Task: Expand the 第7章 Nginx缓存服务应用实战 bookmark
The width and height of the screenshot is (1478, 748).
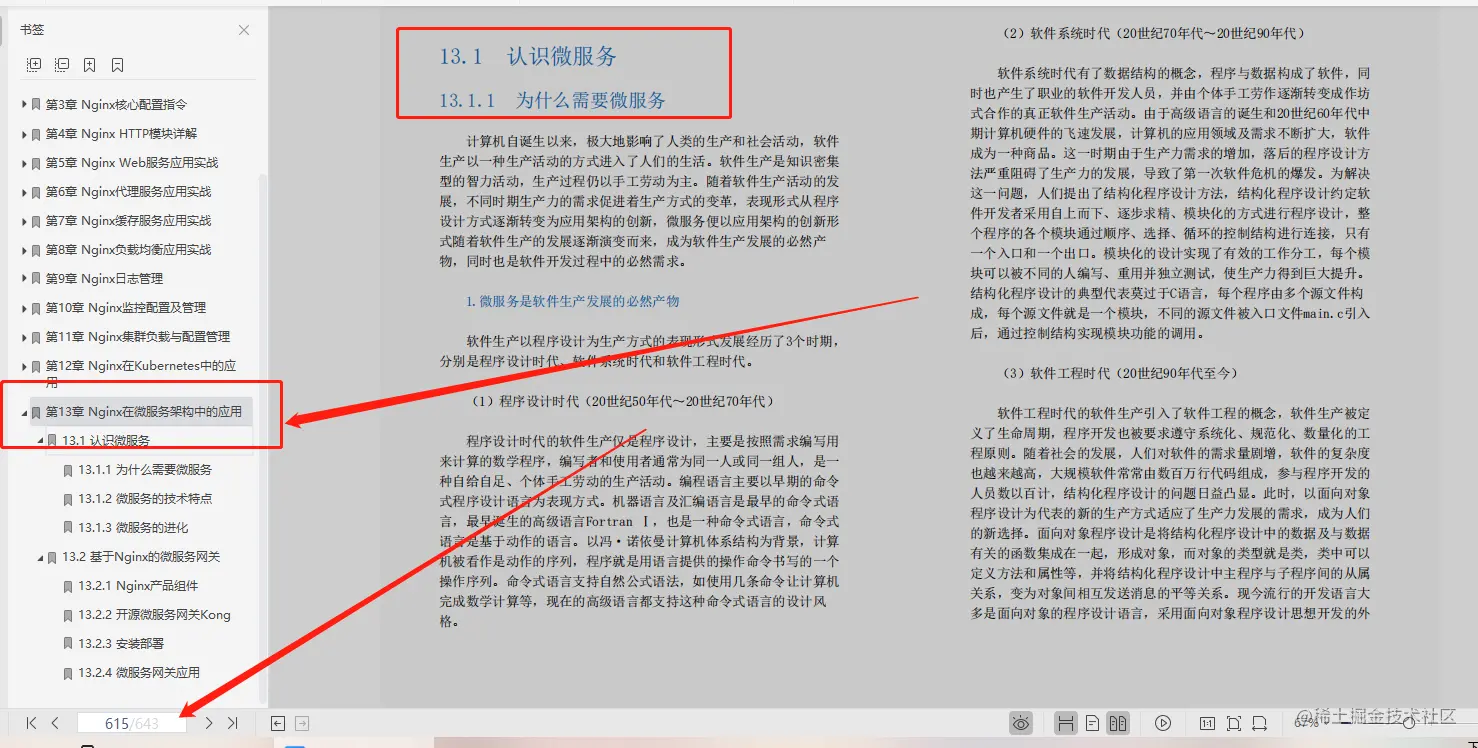Action: [24, 220]
